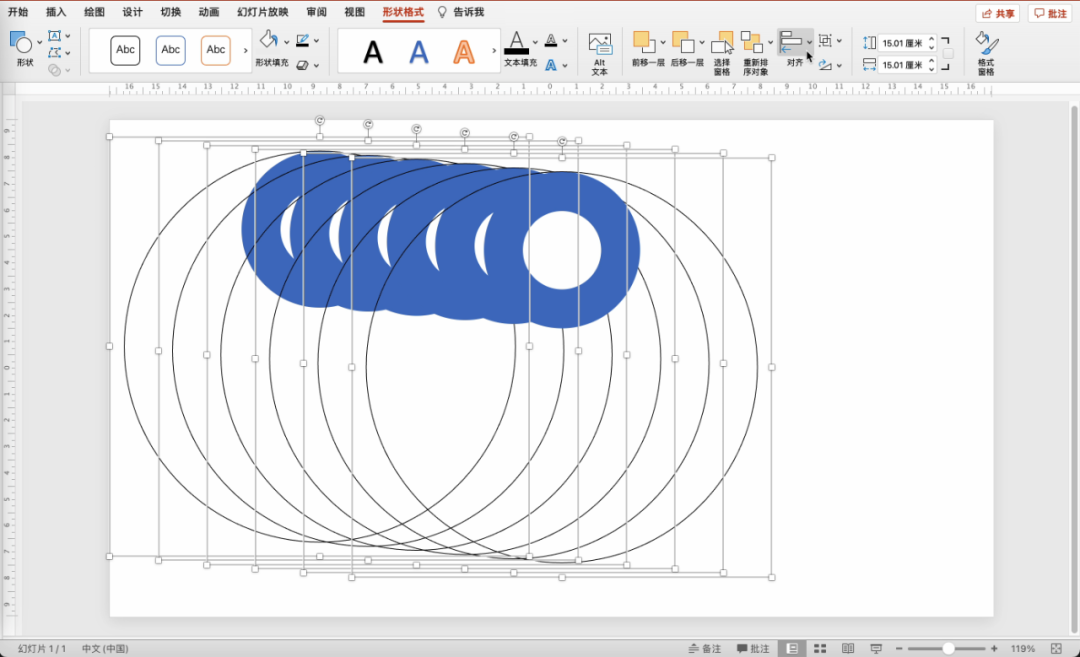Open the Alt 文本 pane
This screenshot has width=1080, height=657.
600,53
